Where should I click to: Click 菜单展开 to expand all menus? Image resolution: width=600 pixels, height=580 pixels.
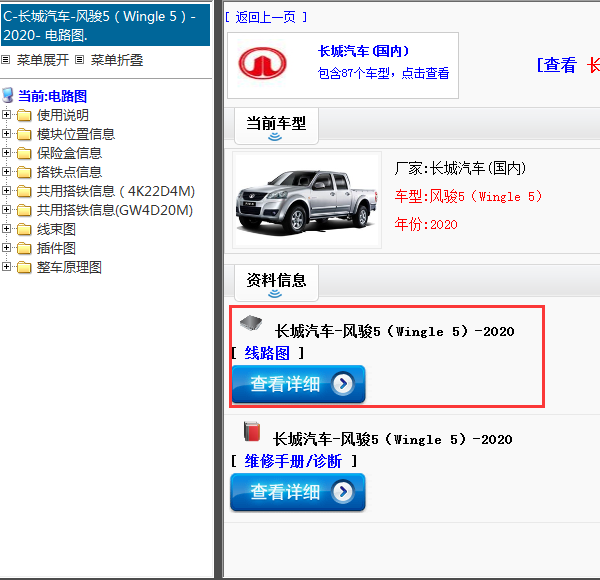pos(42,60)
